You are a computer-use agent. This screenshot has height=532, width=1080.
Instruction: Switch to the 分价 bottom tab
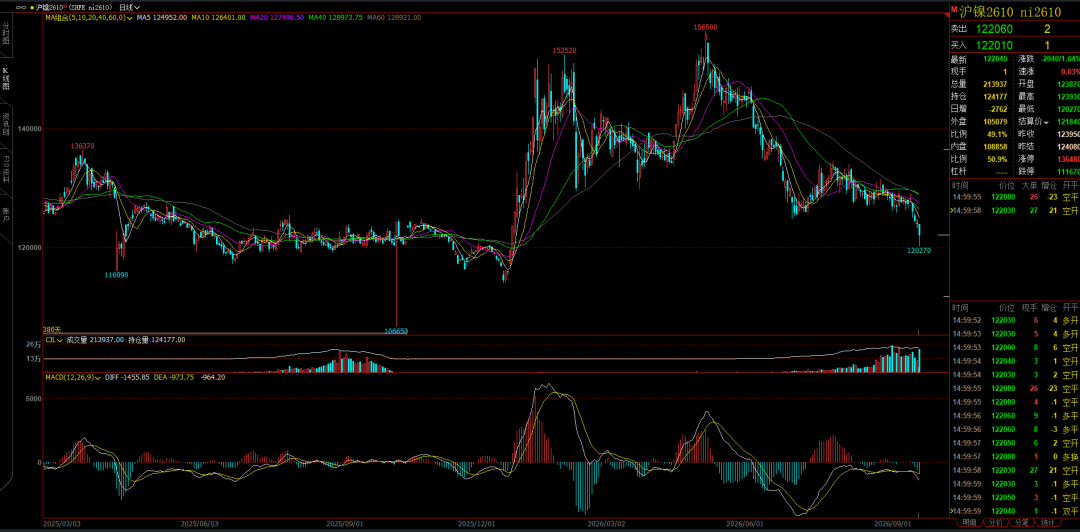point(996,524)
